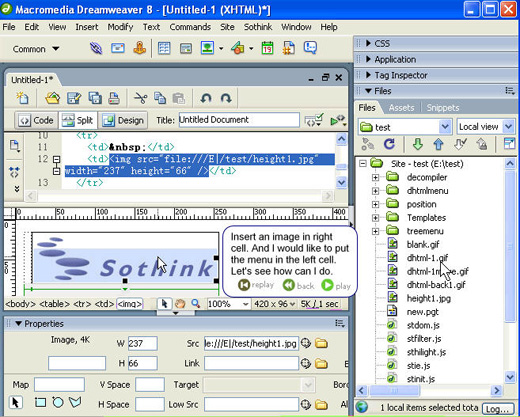The height and width of the screenshot is (417, 520).
Task: Select the Zoom magnifier tool
Action: coord(196,304)
